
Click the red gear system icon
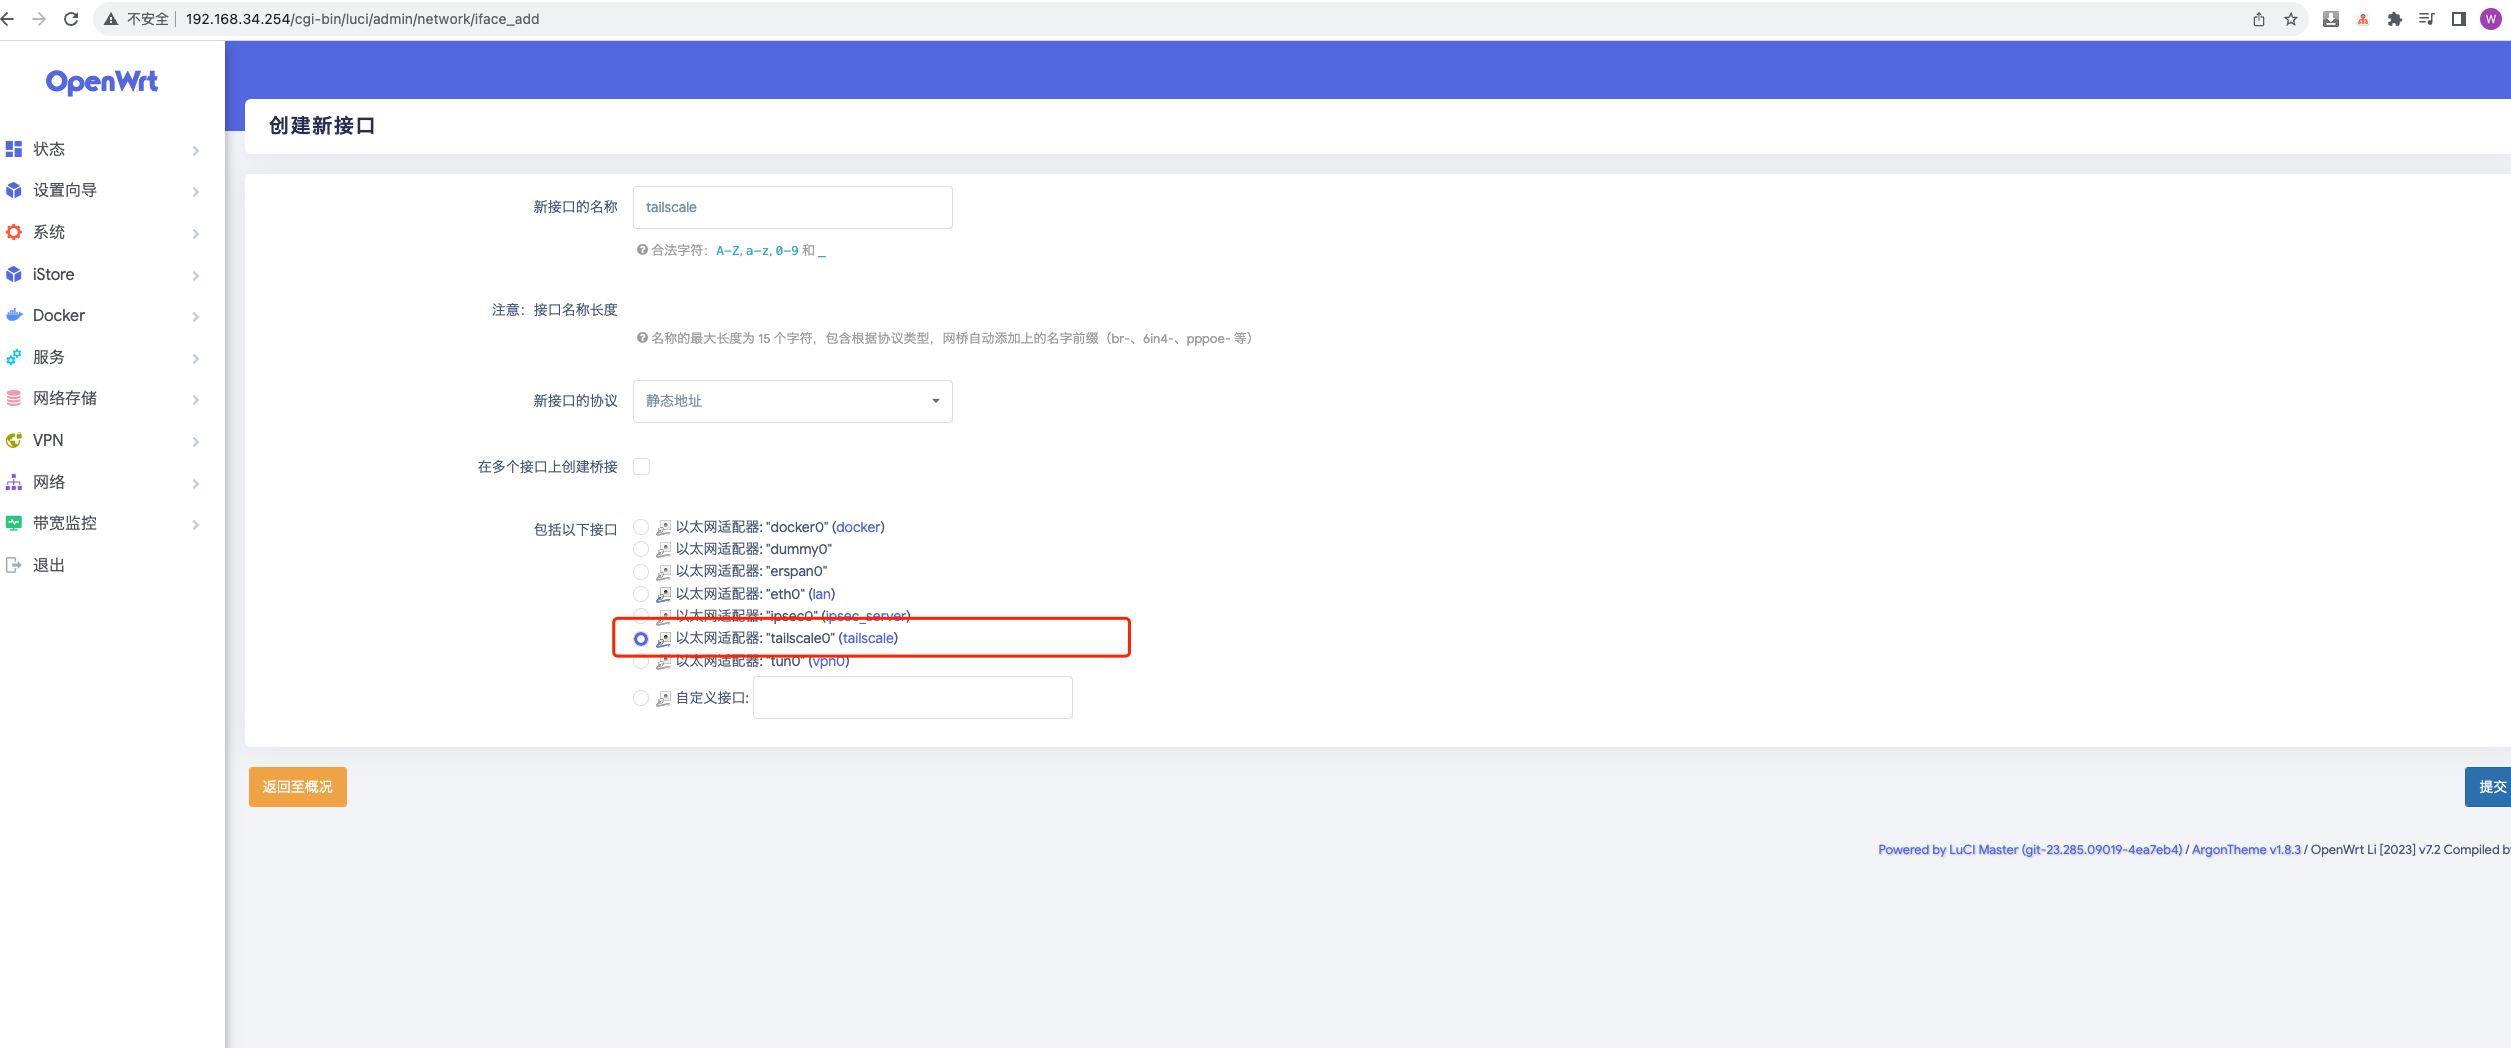click(14, 232)
